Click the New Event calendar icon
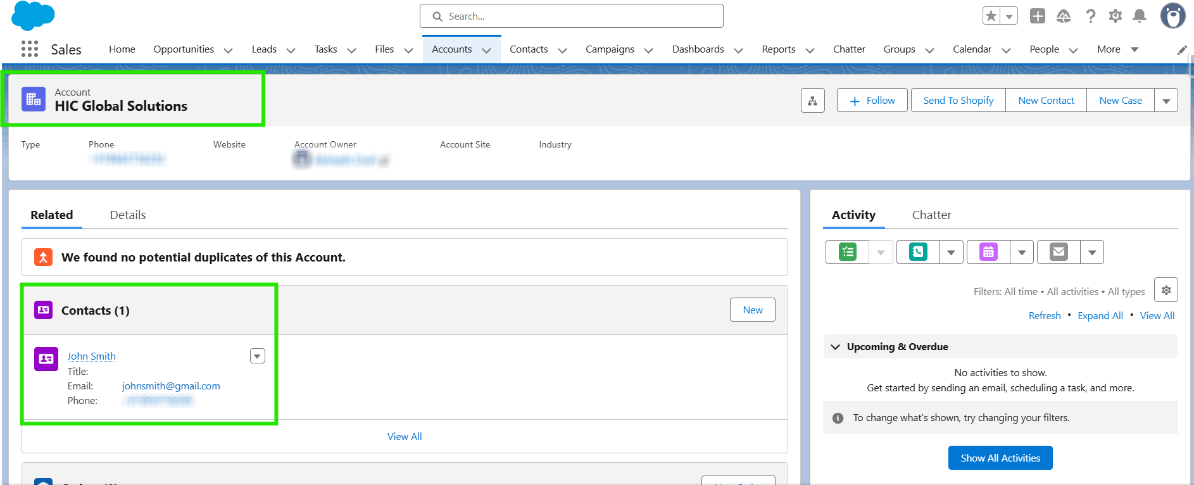This screenshot has height=485, width=1194. click(x=988, y=252)
